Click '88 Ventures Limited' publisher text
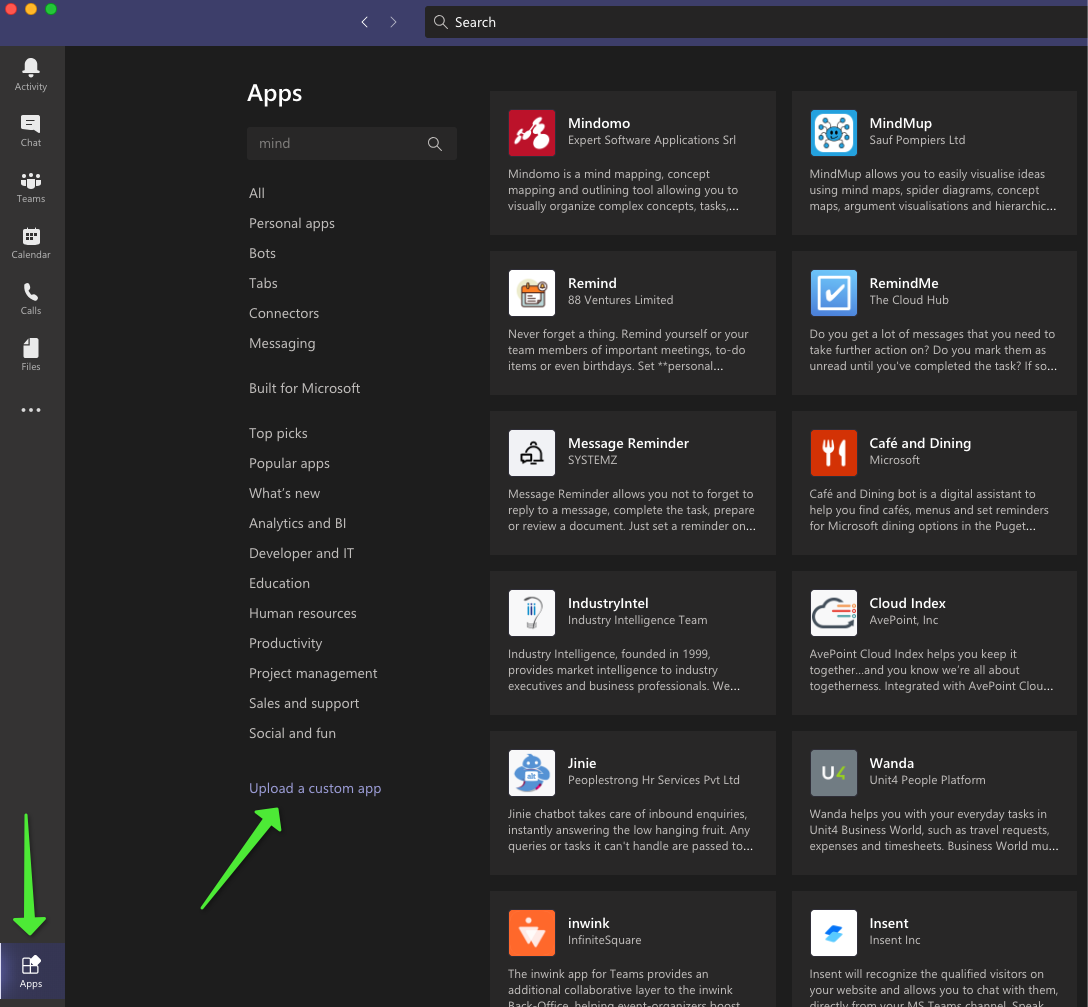The width and height of the screenshot is (1088, 1007). click(620, 300)
